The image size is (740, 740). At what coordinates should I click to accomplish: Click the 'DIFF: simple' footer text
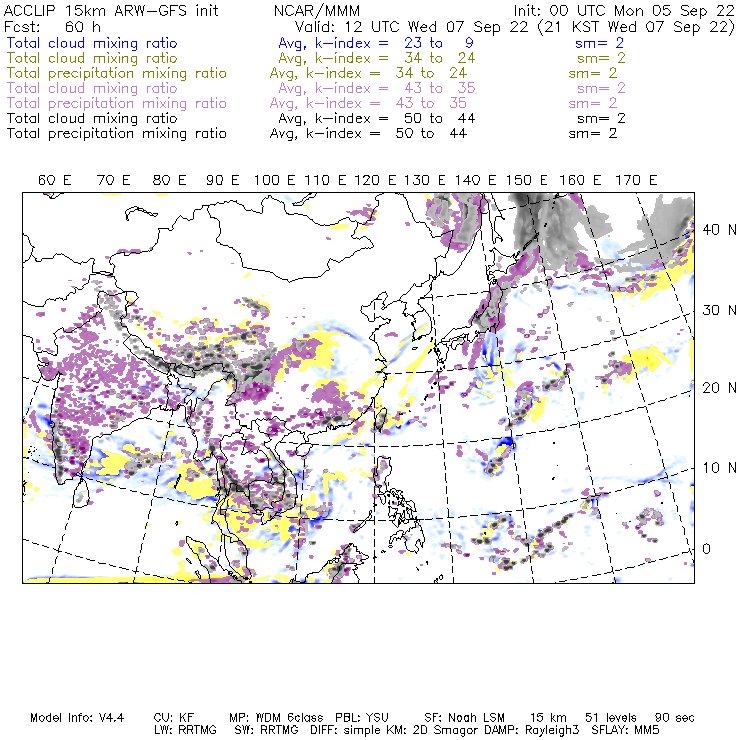347,730
